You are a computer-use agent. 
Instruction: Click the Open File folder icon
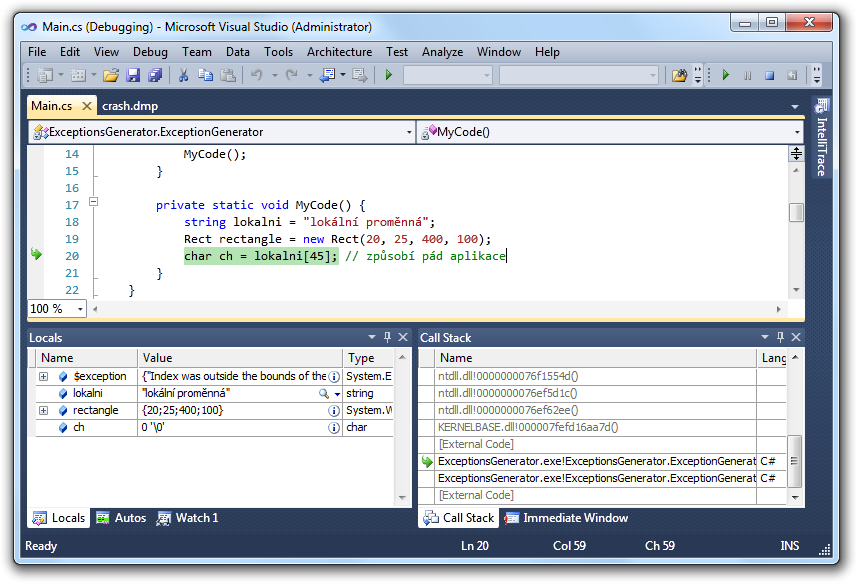[111, 75]
